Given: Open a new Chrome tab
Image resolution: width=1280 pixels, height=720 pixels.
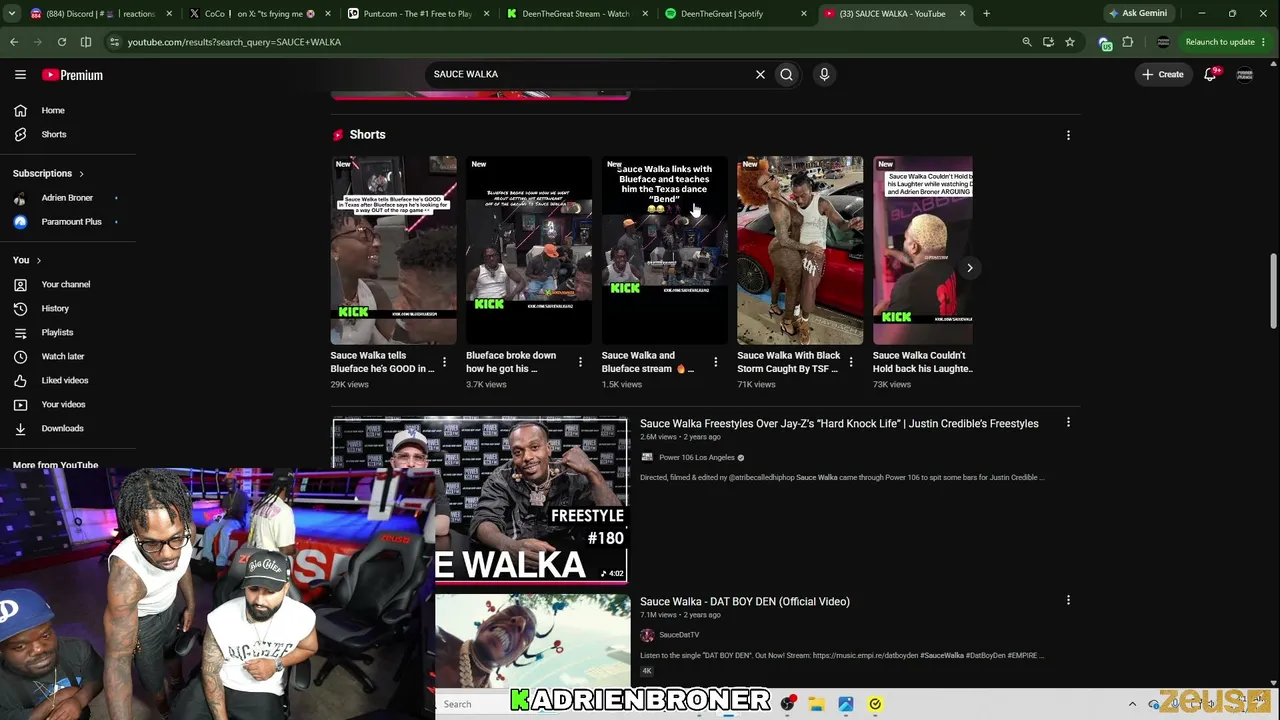Looking at the screenshot, I should tap(986, 14).
